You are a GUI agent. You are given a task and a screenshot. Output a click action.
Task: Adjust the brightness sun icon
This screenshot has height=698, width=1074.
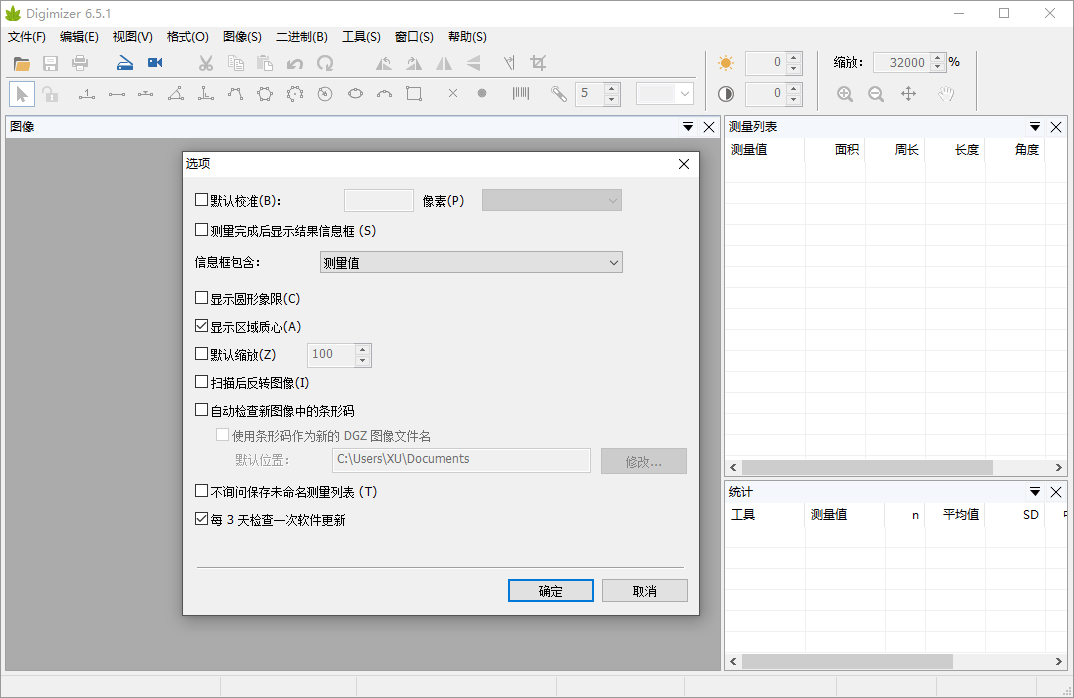click(726, 63)
